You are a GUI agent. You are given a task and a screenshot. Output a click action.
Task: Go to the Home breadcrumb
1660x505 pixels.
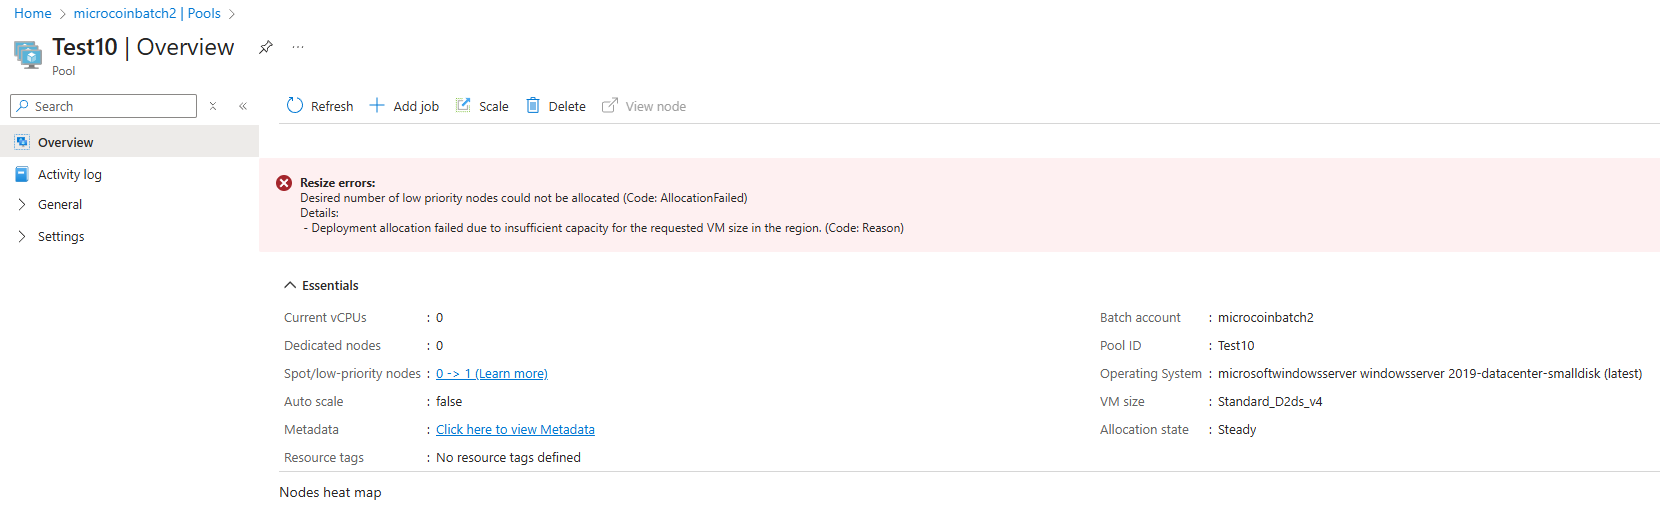[33, 13]
